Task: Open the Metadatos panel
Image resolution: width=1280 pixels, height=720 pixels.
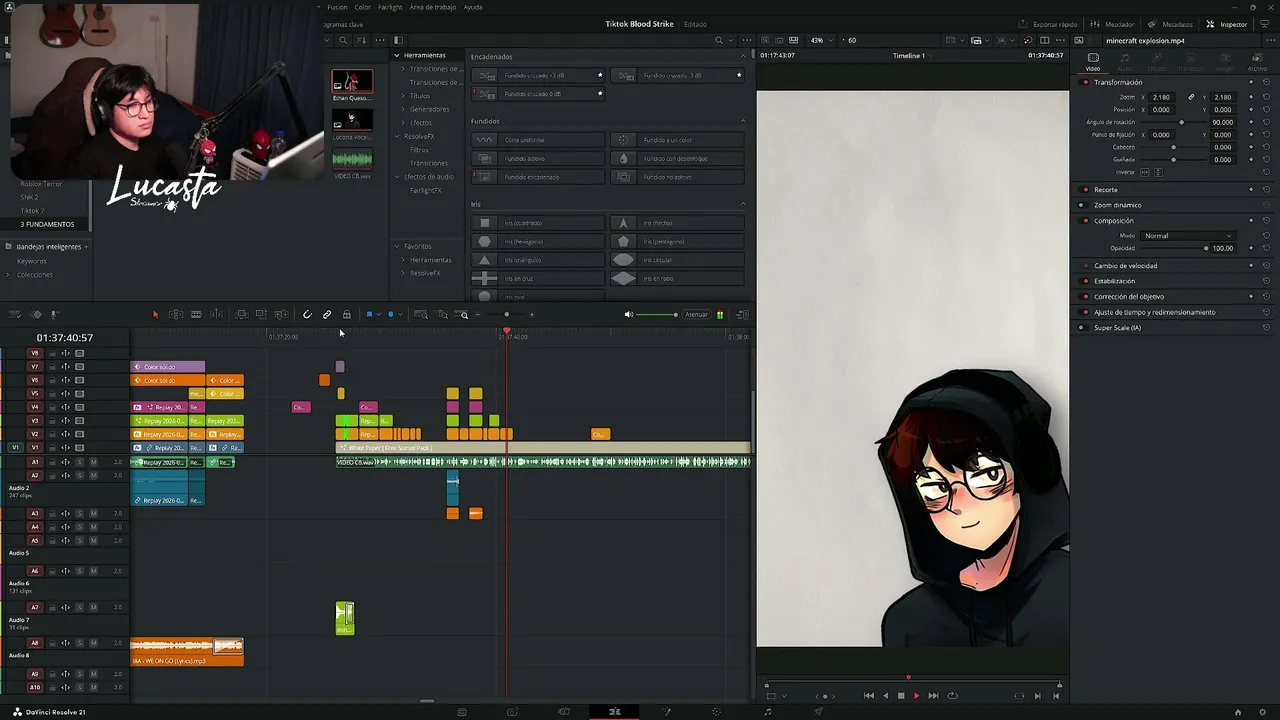Action: (1170, 24)
